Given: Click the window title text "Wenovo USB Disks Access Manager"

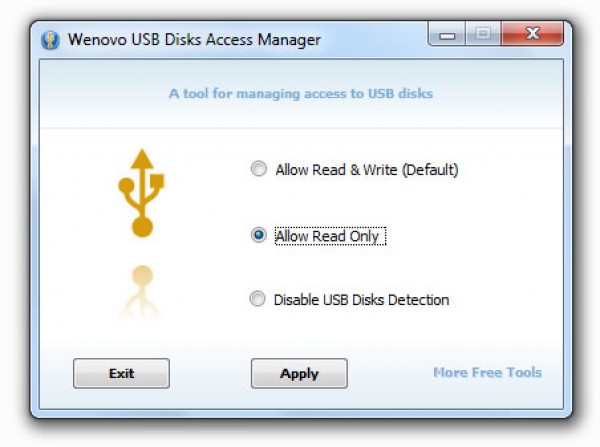Looking at the screenshot, I should point(194,41).
